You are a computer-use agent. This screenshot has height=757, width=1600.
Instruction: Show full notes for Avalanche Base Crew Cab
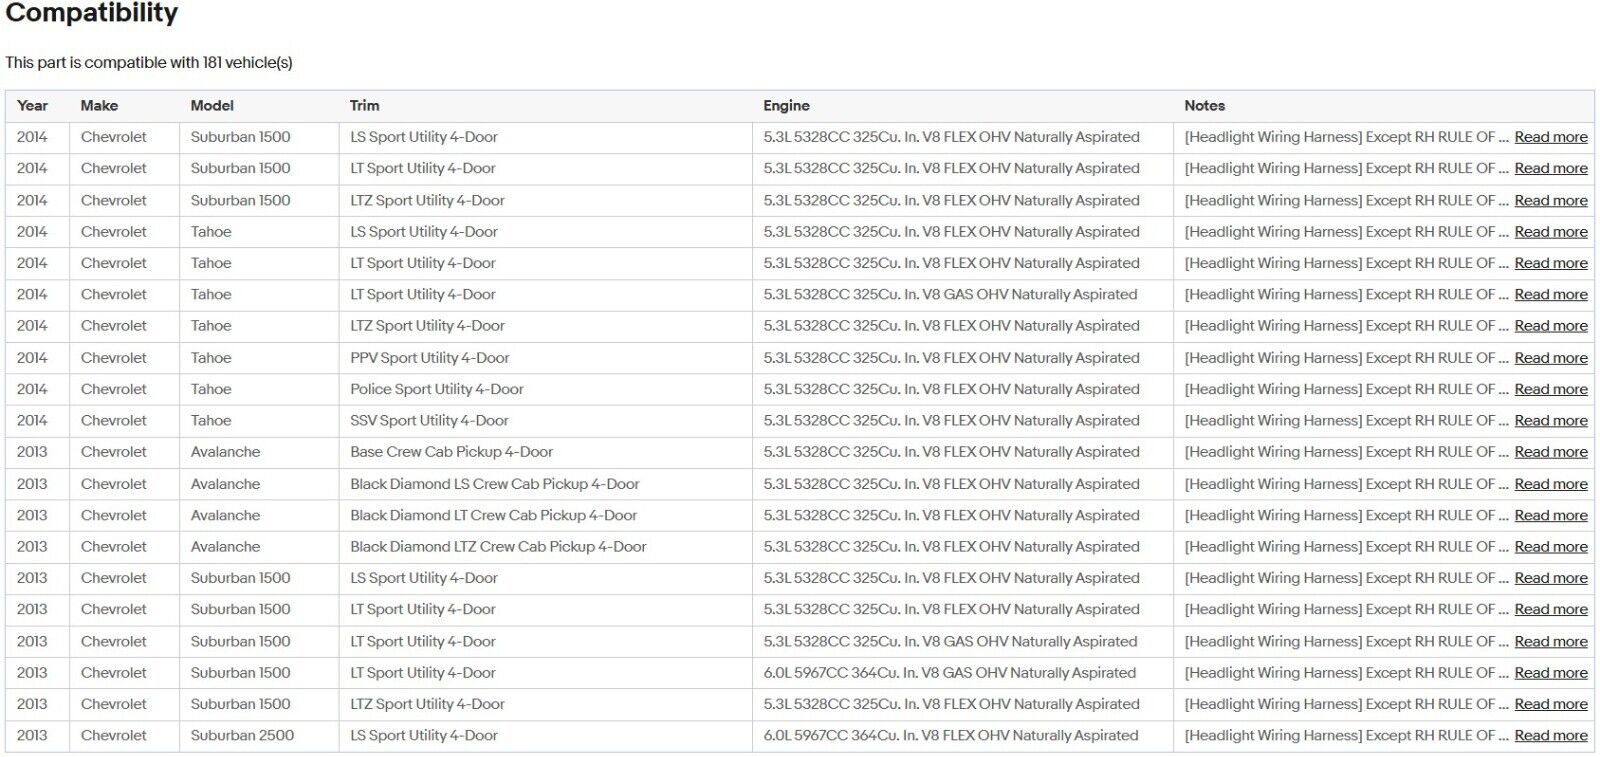[x=1550, y=452]
